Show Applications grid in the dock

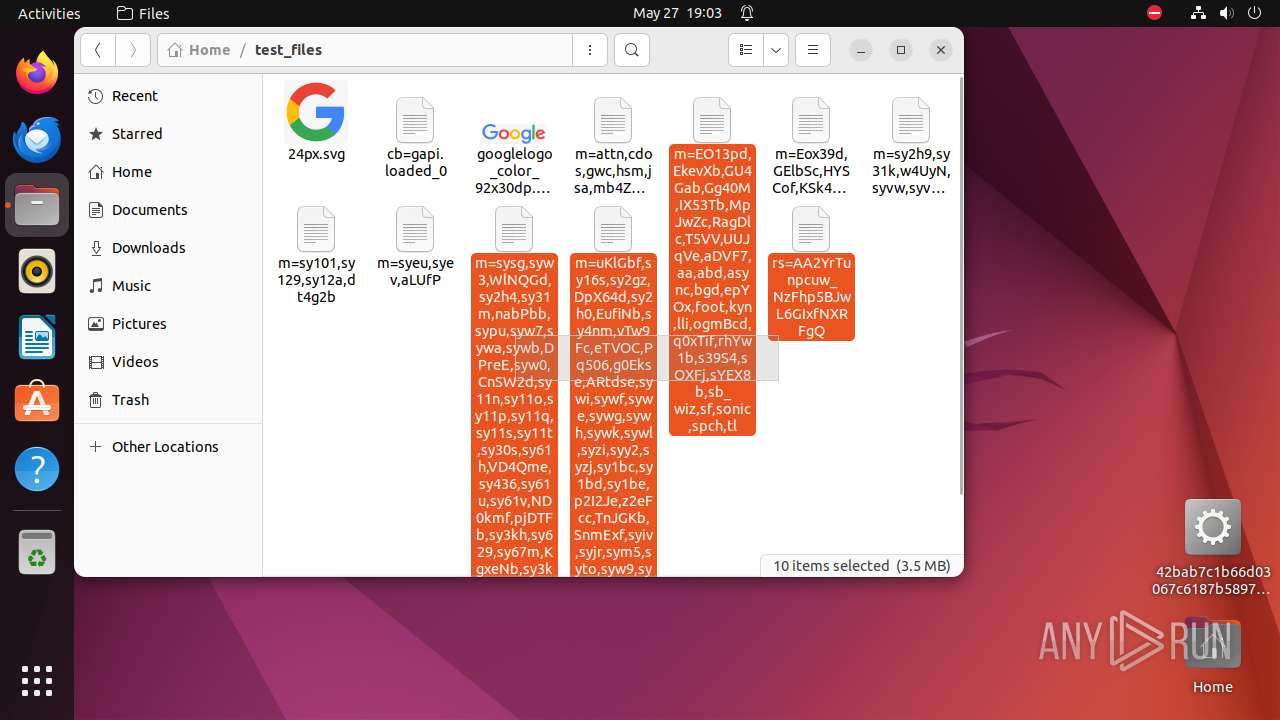[37, 680]
